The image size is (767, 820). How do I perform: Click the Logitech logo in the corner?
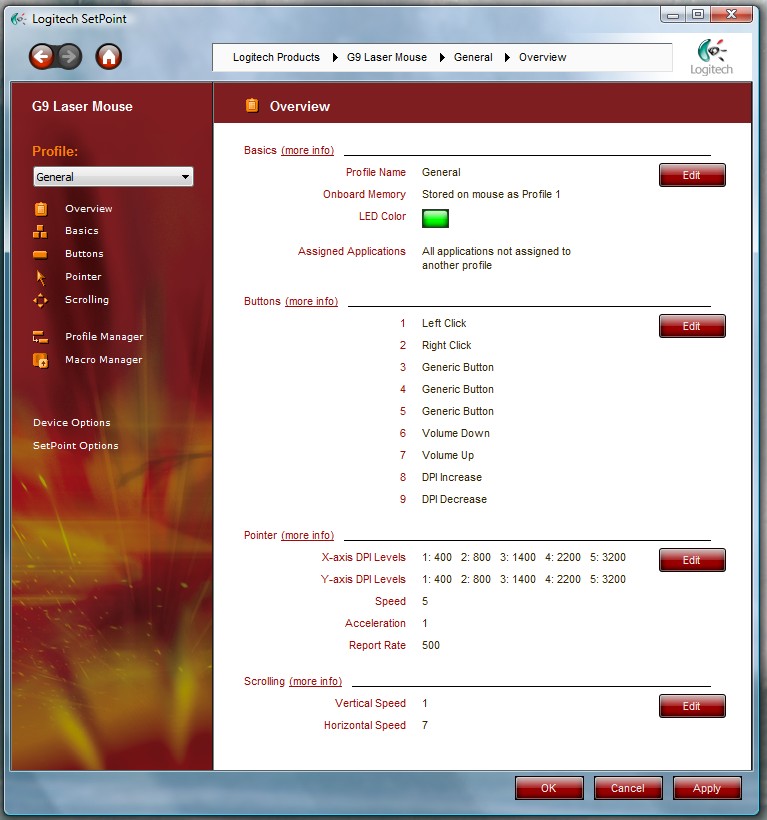pyautogui.click(x=712, y=57)
